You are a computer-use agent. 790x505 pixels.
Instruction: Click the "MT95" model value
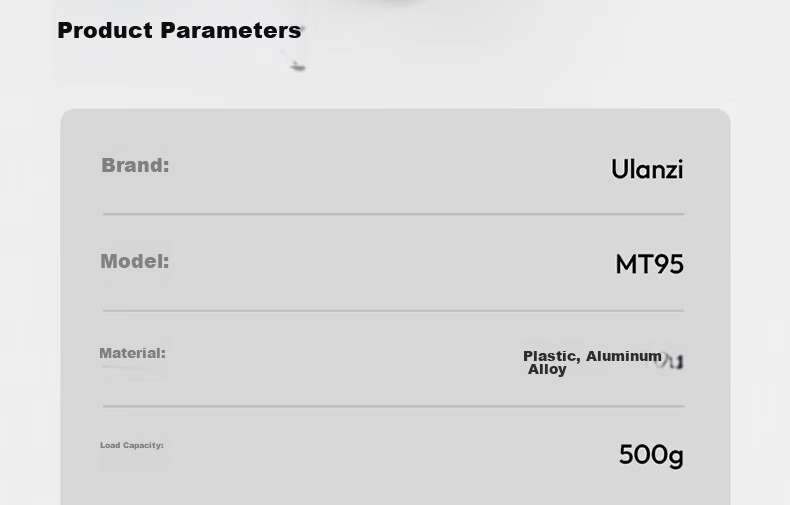(x=649, y=264)
